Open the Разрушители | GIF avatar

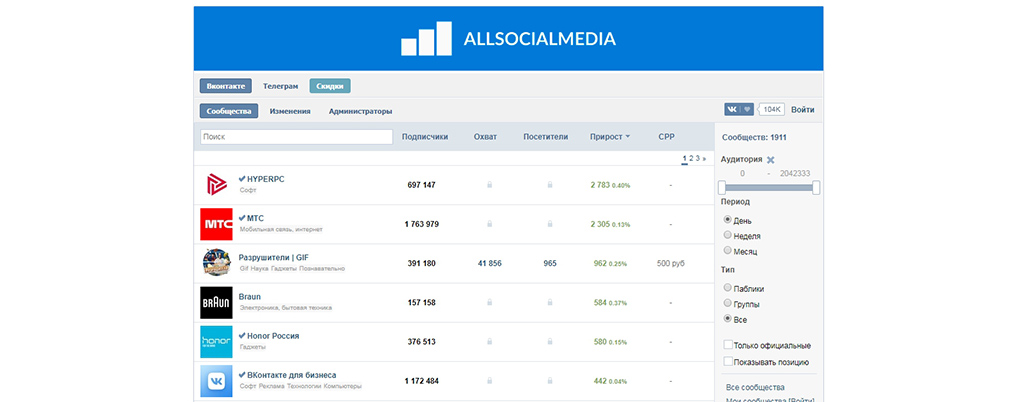coord(216,263)
